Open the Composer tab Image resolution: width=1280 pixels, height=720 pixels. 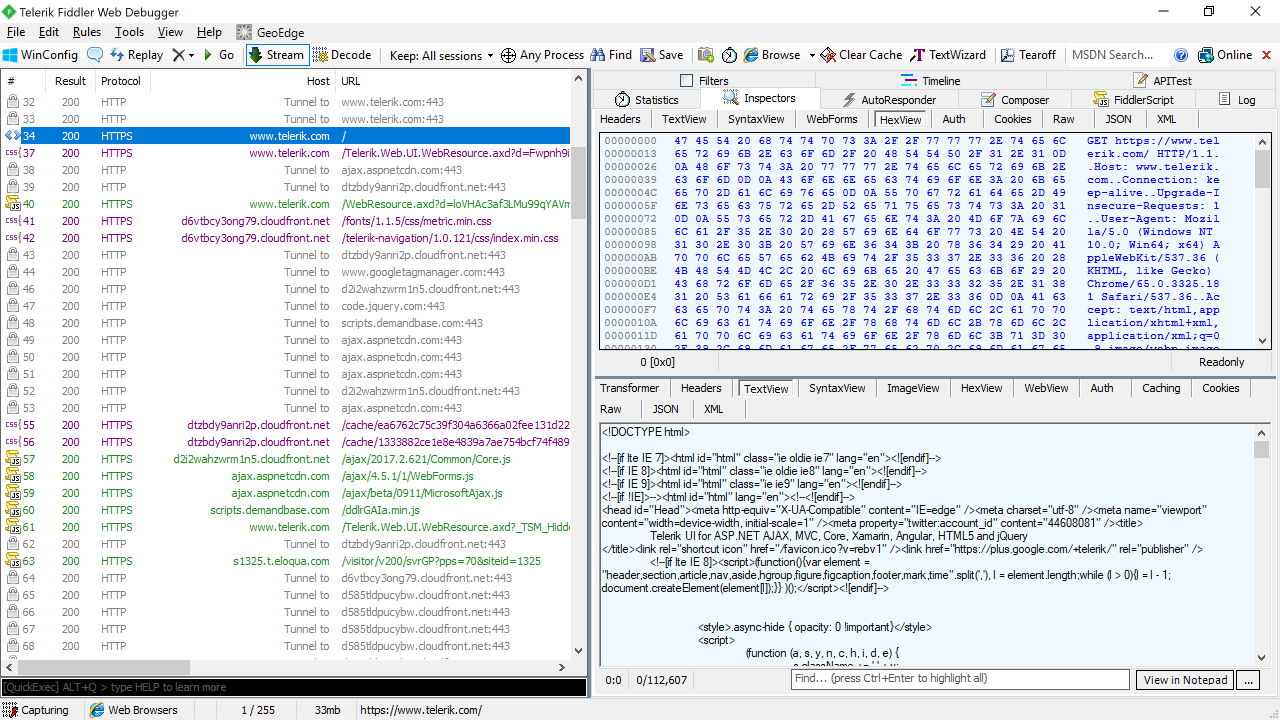(1015, 100)
